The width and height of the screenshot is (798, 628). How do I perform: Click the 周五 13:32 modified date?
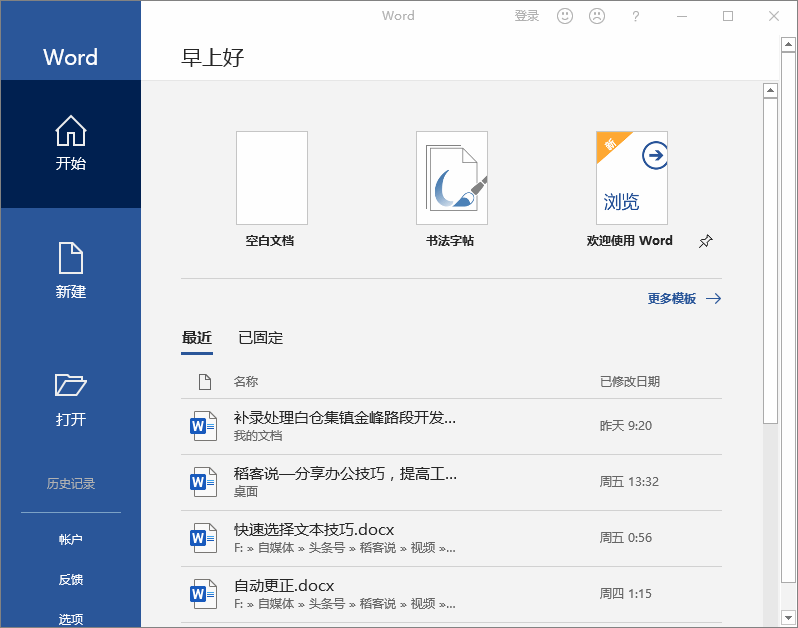click(629, 482)
